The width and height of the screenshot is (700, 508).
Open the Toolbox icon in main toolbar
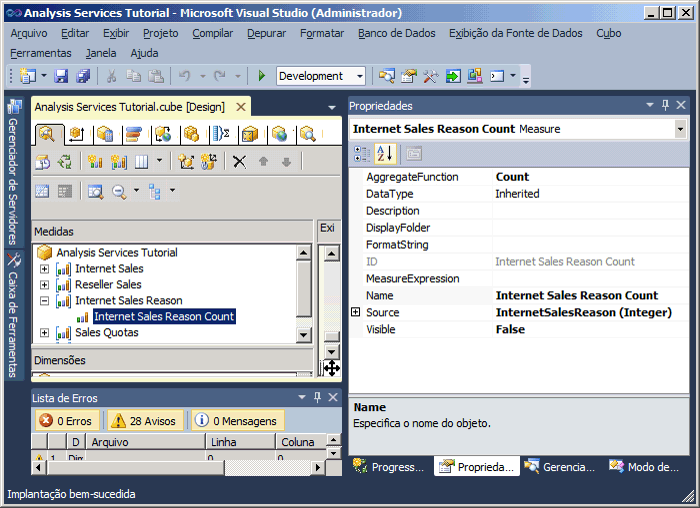pos(431,76)
